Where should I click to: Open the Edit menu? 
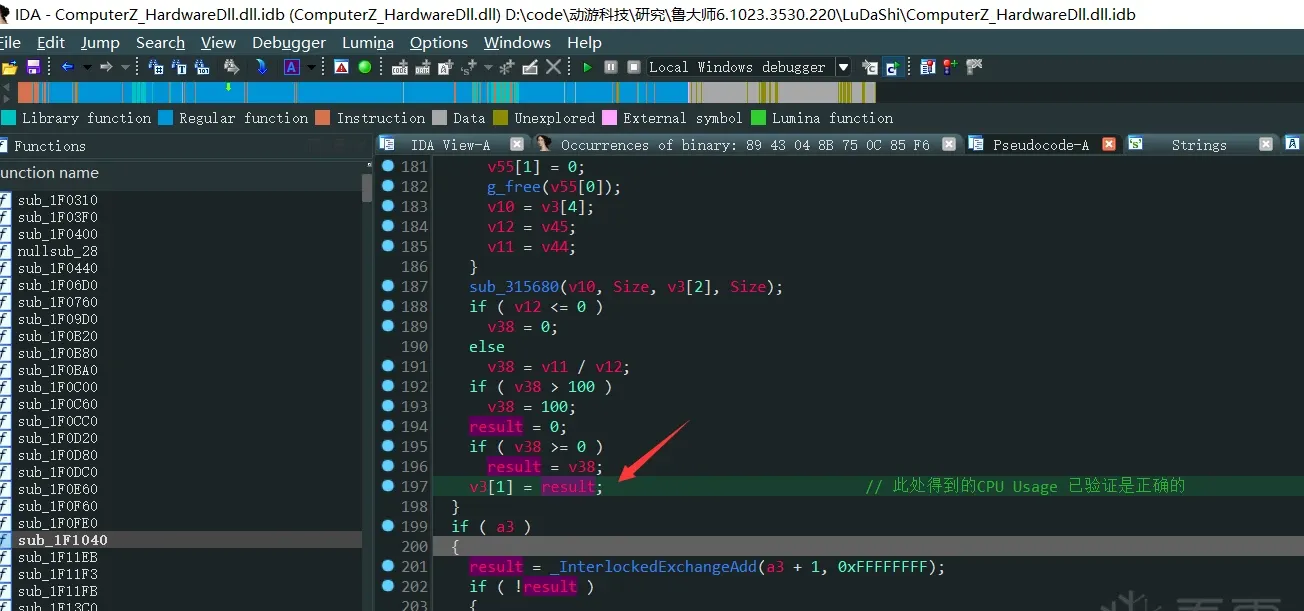(x=50, y=42)
